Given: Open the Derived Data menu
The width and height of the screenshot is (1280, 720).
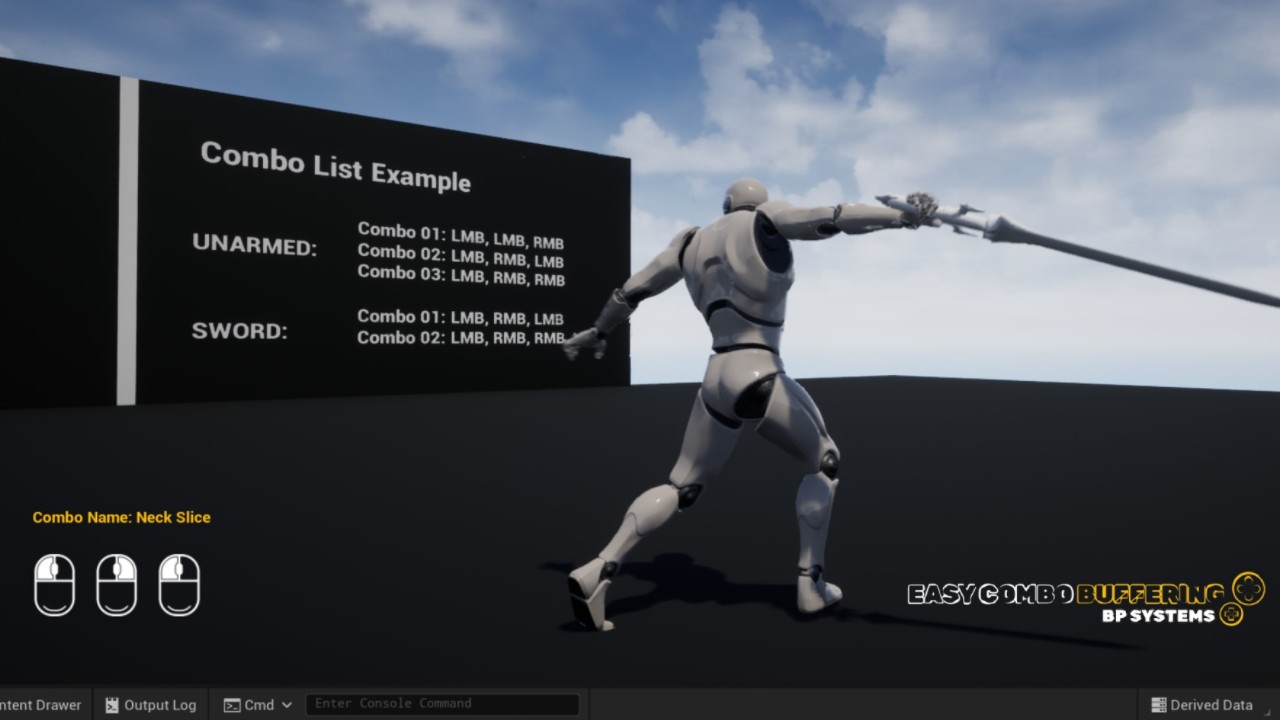Looking at the screenshot, I should point(1202,705).
